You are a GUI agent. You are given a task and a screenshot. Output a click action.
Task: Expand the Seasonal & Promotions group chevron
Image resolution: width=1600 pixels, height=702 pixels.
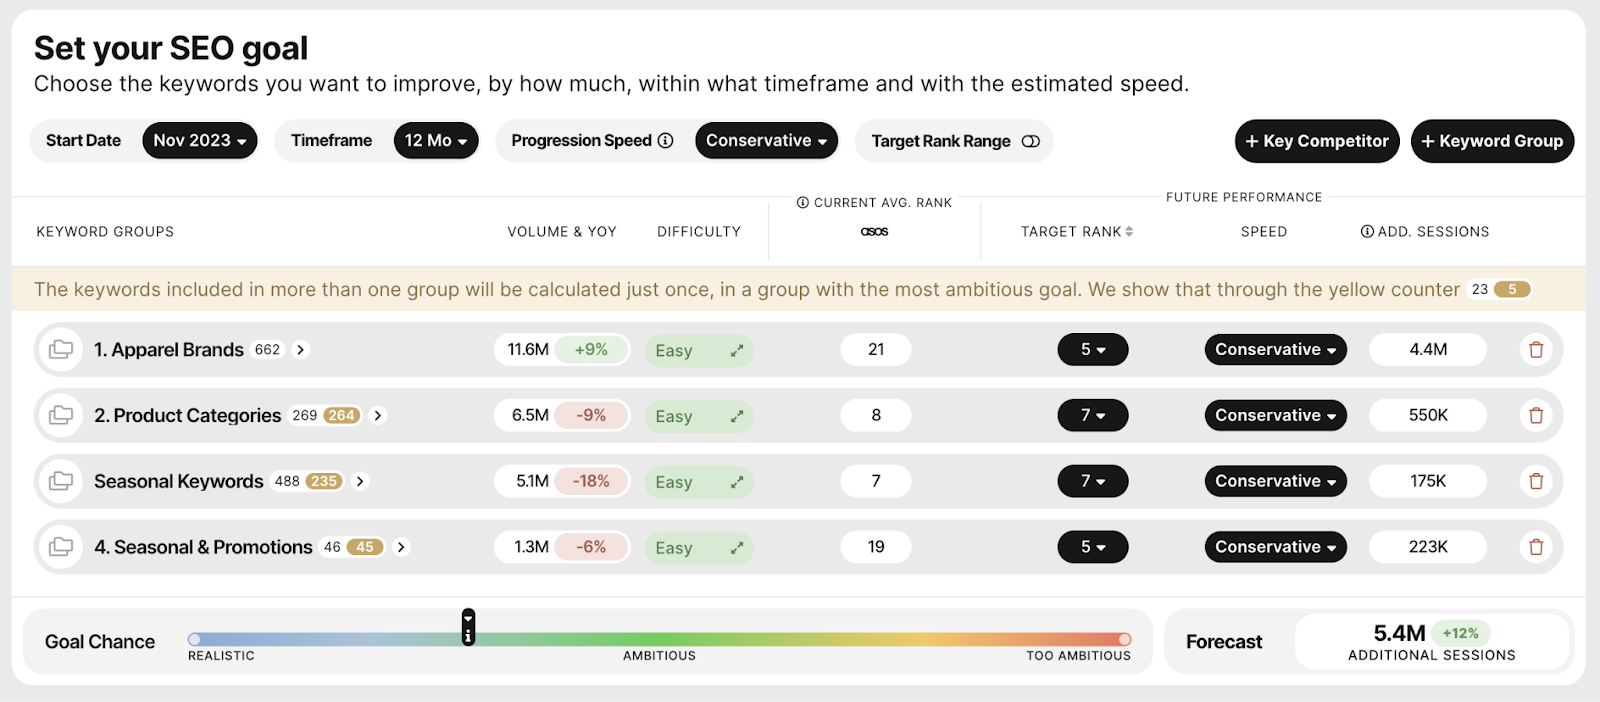(x=401, y=547)
